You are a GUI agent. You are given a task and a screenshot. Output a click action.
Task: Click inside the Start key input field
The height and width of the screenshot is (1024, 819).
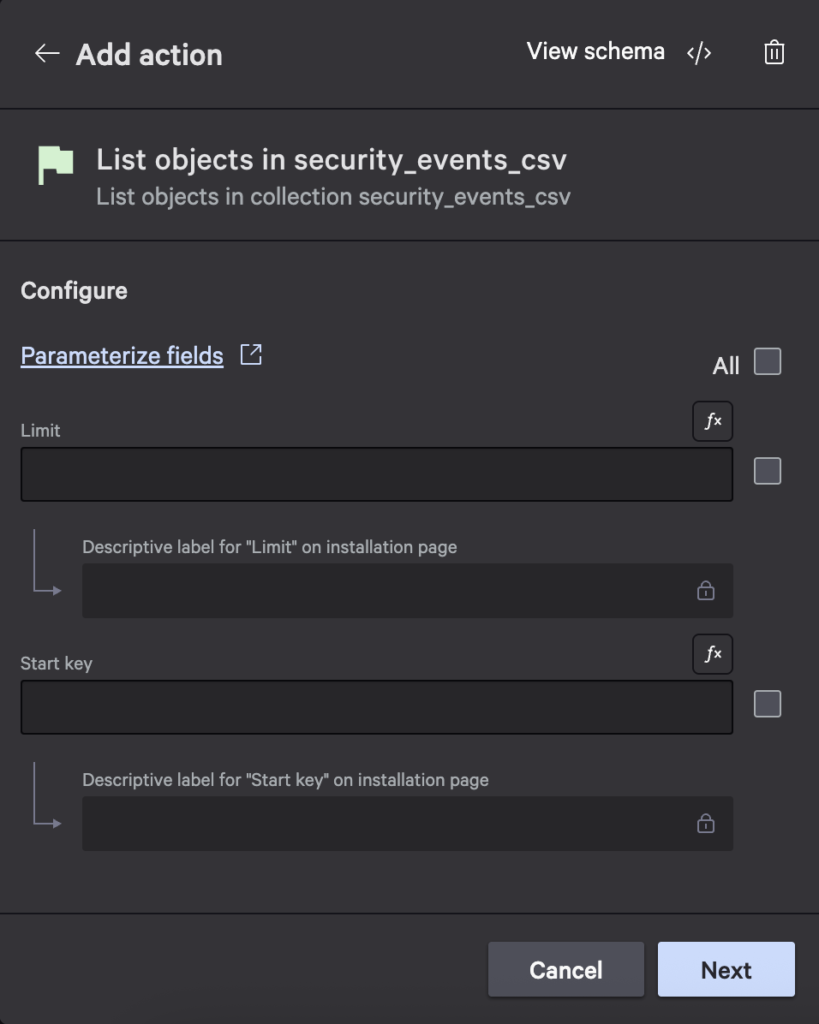click(x=377, y=706)
